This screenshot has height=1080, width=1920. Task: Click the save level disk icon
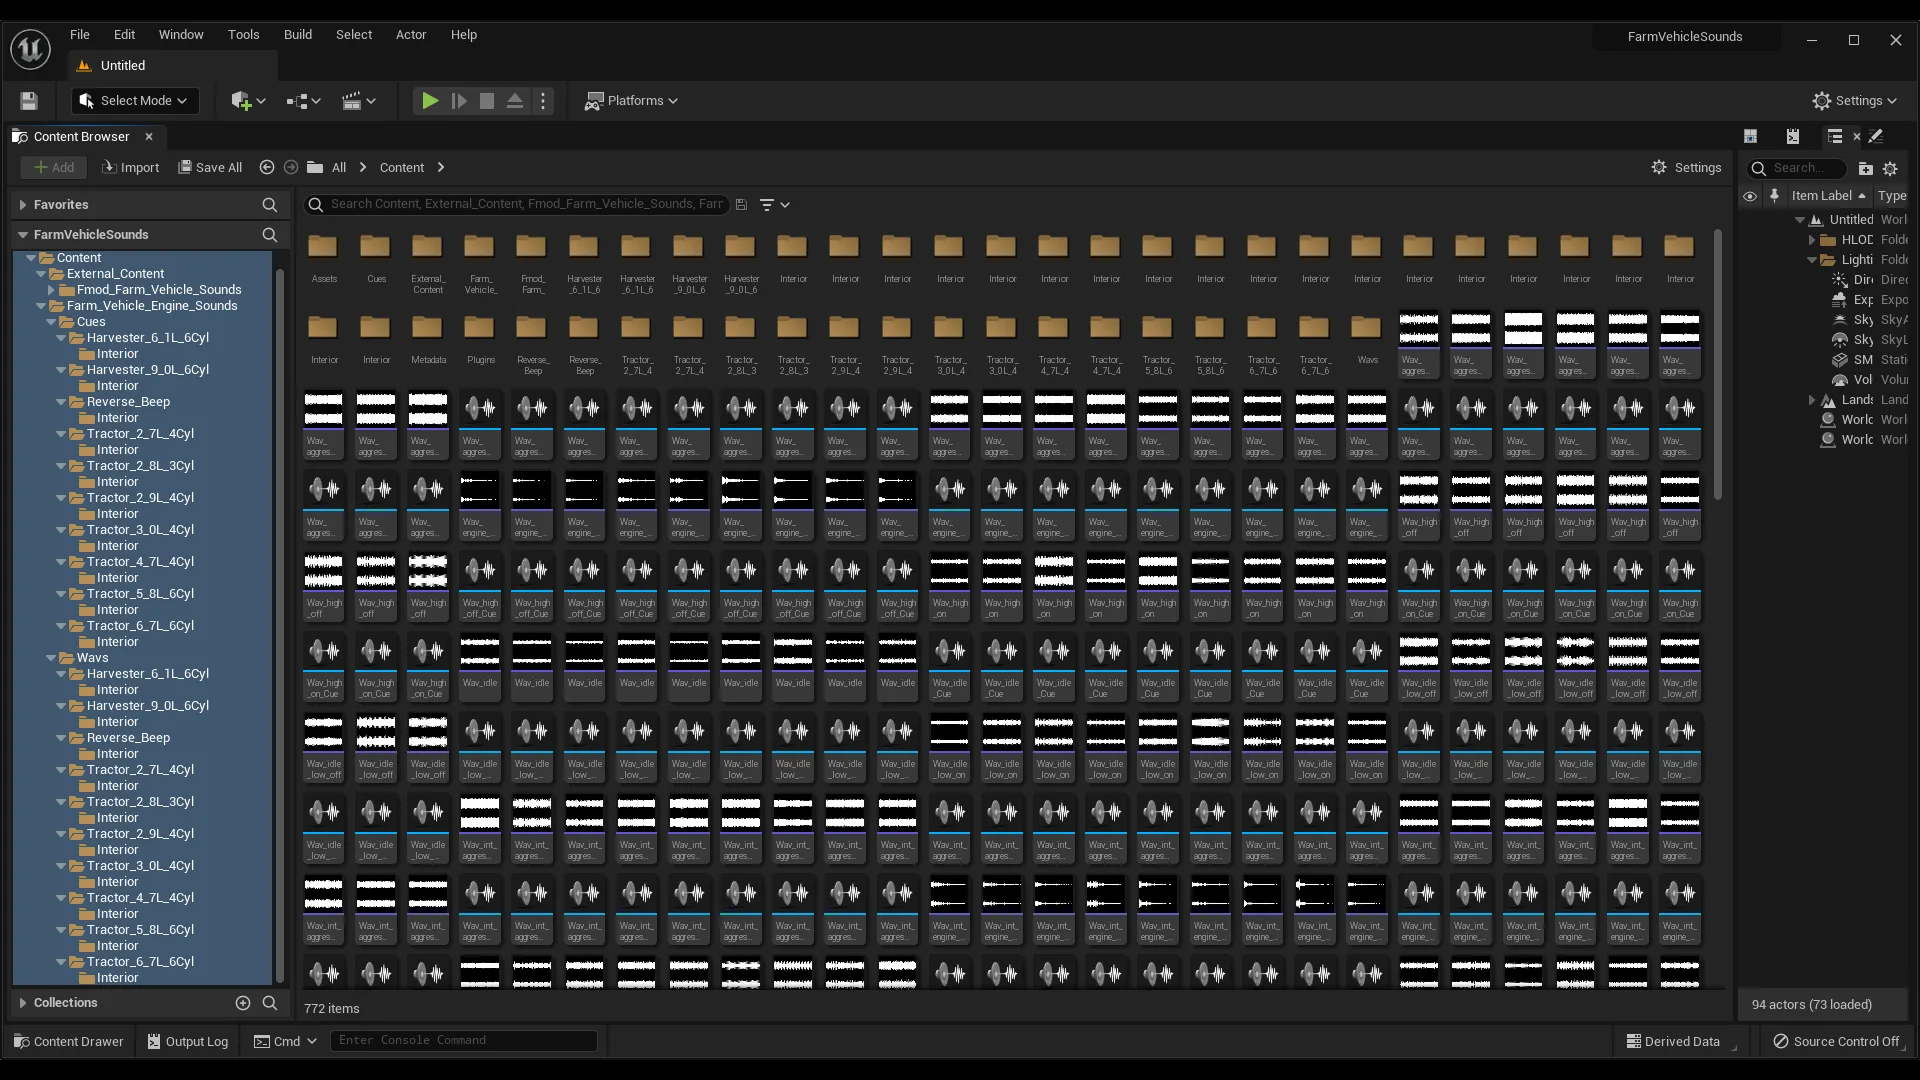[29, 101]
